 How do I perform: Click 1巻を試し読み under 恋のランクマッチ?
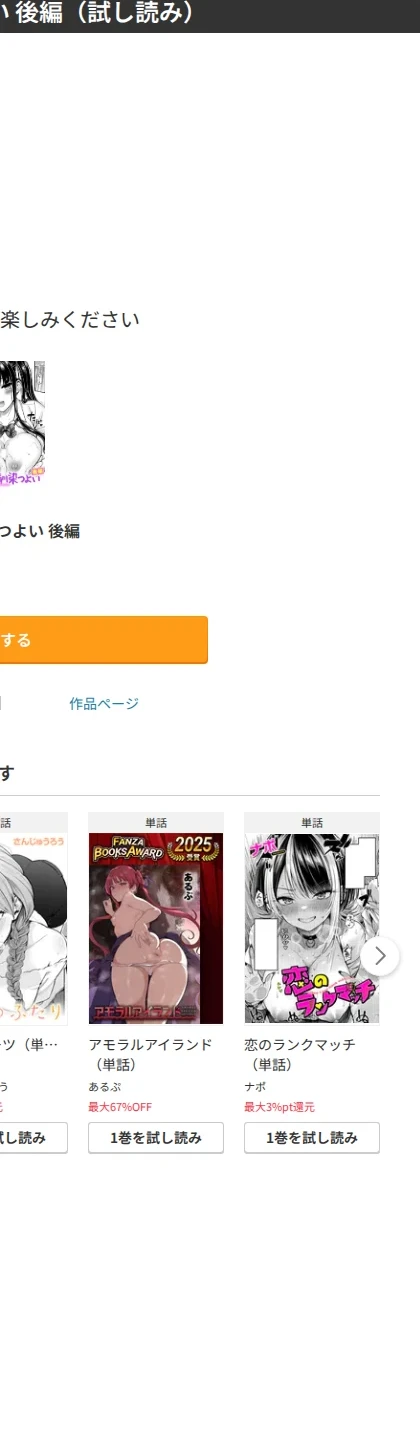(312, 1138)
